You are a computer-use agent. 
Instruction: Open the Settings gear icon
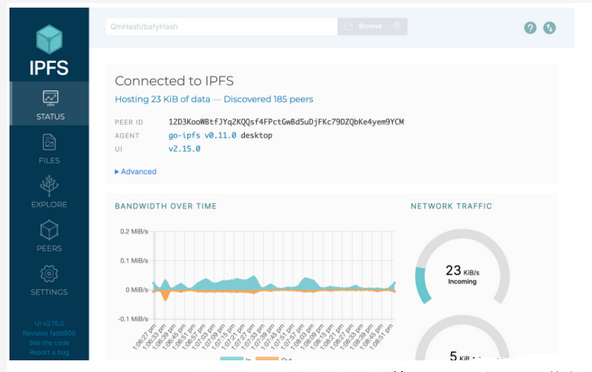click(x=49, y=273)
